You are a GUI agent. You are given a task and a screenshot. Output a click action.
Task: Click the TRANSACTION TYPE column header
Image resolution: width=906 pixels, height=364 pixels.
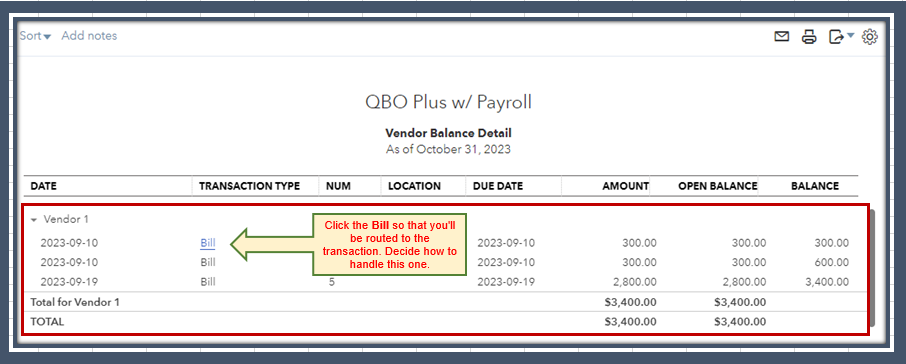pos(250,186)
